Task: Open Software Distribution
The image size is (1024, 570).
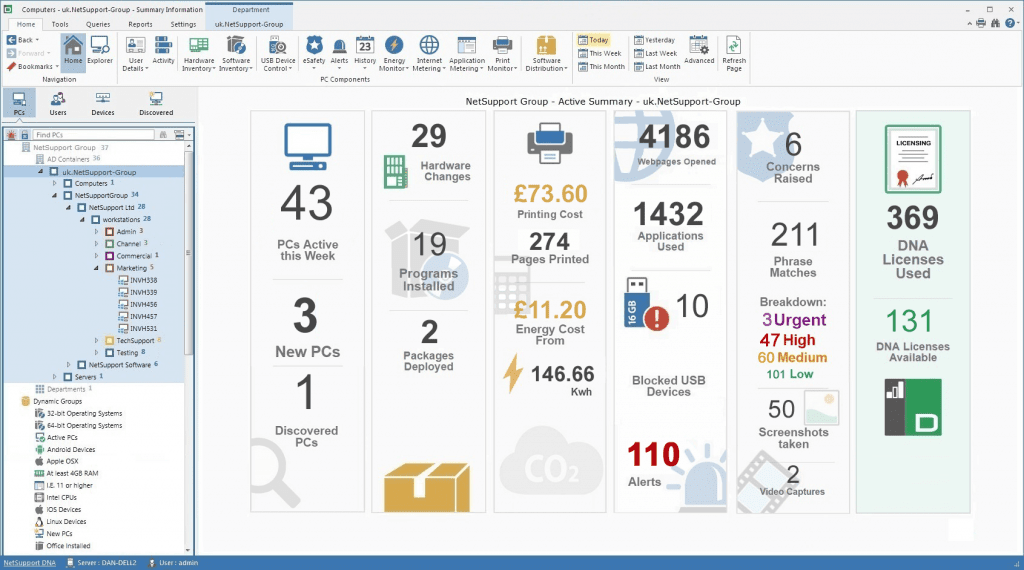Action: [547, 54]
